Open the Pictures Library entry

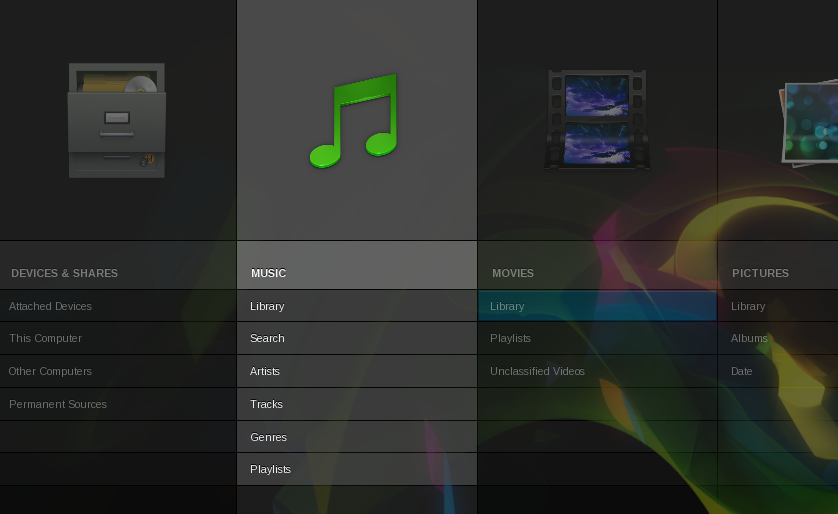(778, 306)
